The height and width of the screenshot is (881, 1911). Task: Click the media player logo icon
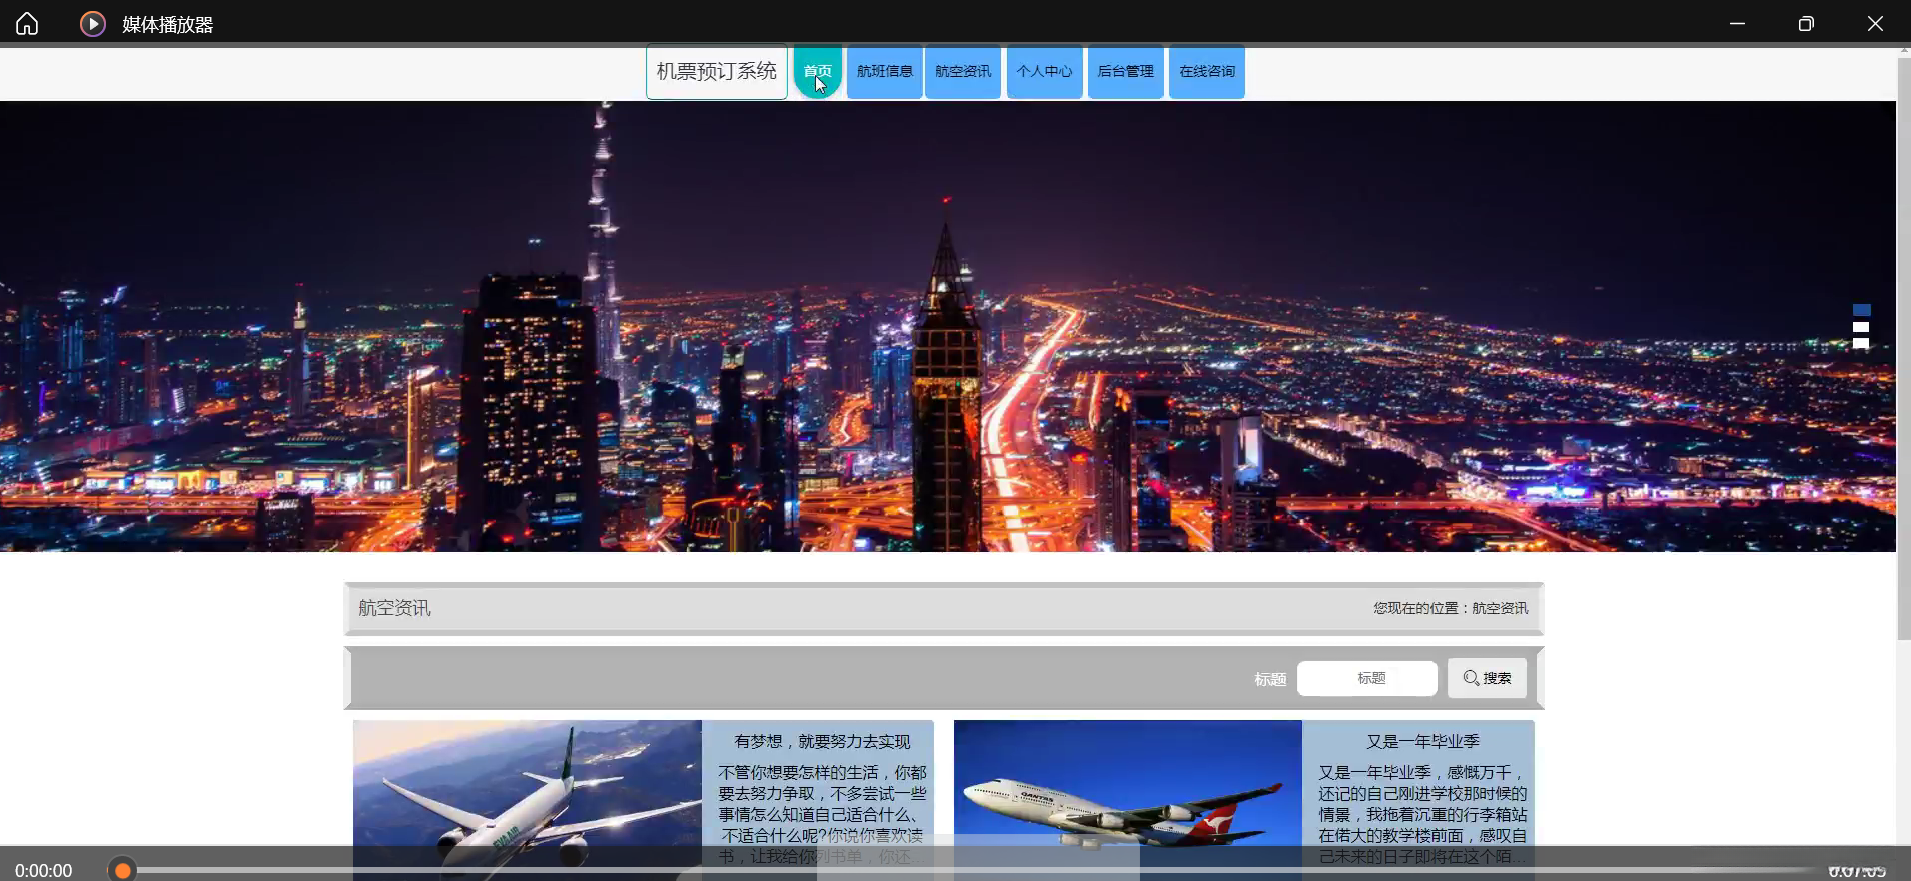(93, 23)
